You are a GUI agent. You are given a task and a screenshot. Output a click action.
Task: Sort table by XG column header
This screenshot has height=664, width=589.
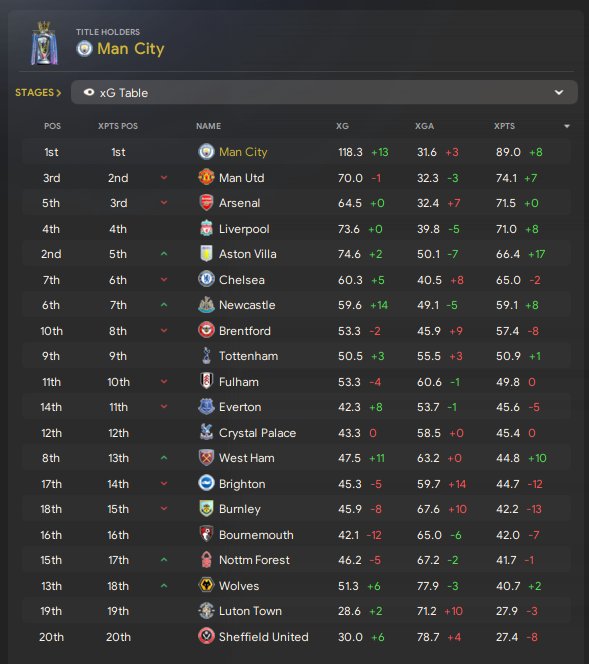coord(342,126)
